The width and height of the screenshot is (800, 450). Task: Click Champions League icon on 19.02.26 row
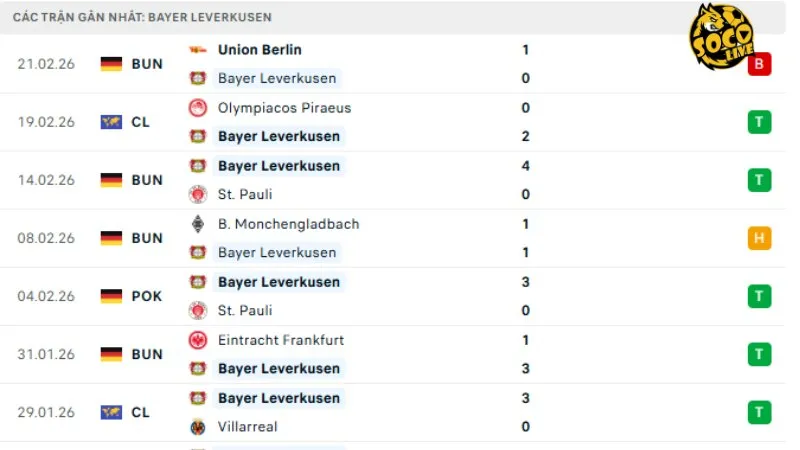pos(111,122)
